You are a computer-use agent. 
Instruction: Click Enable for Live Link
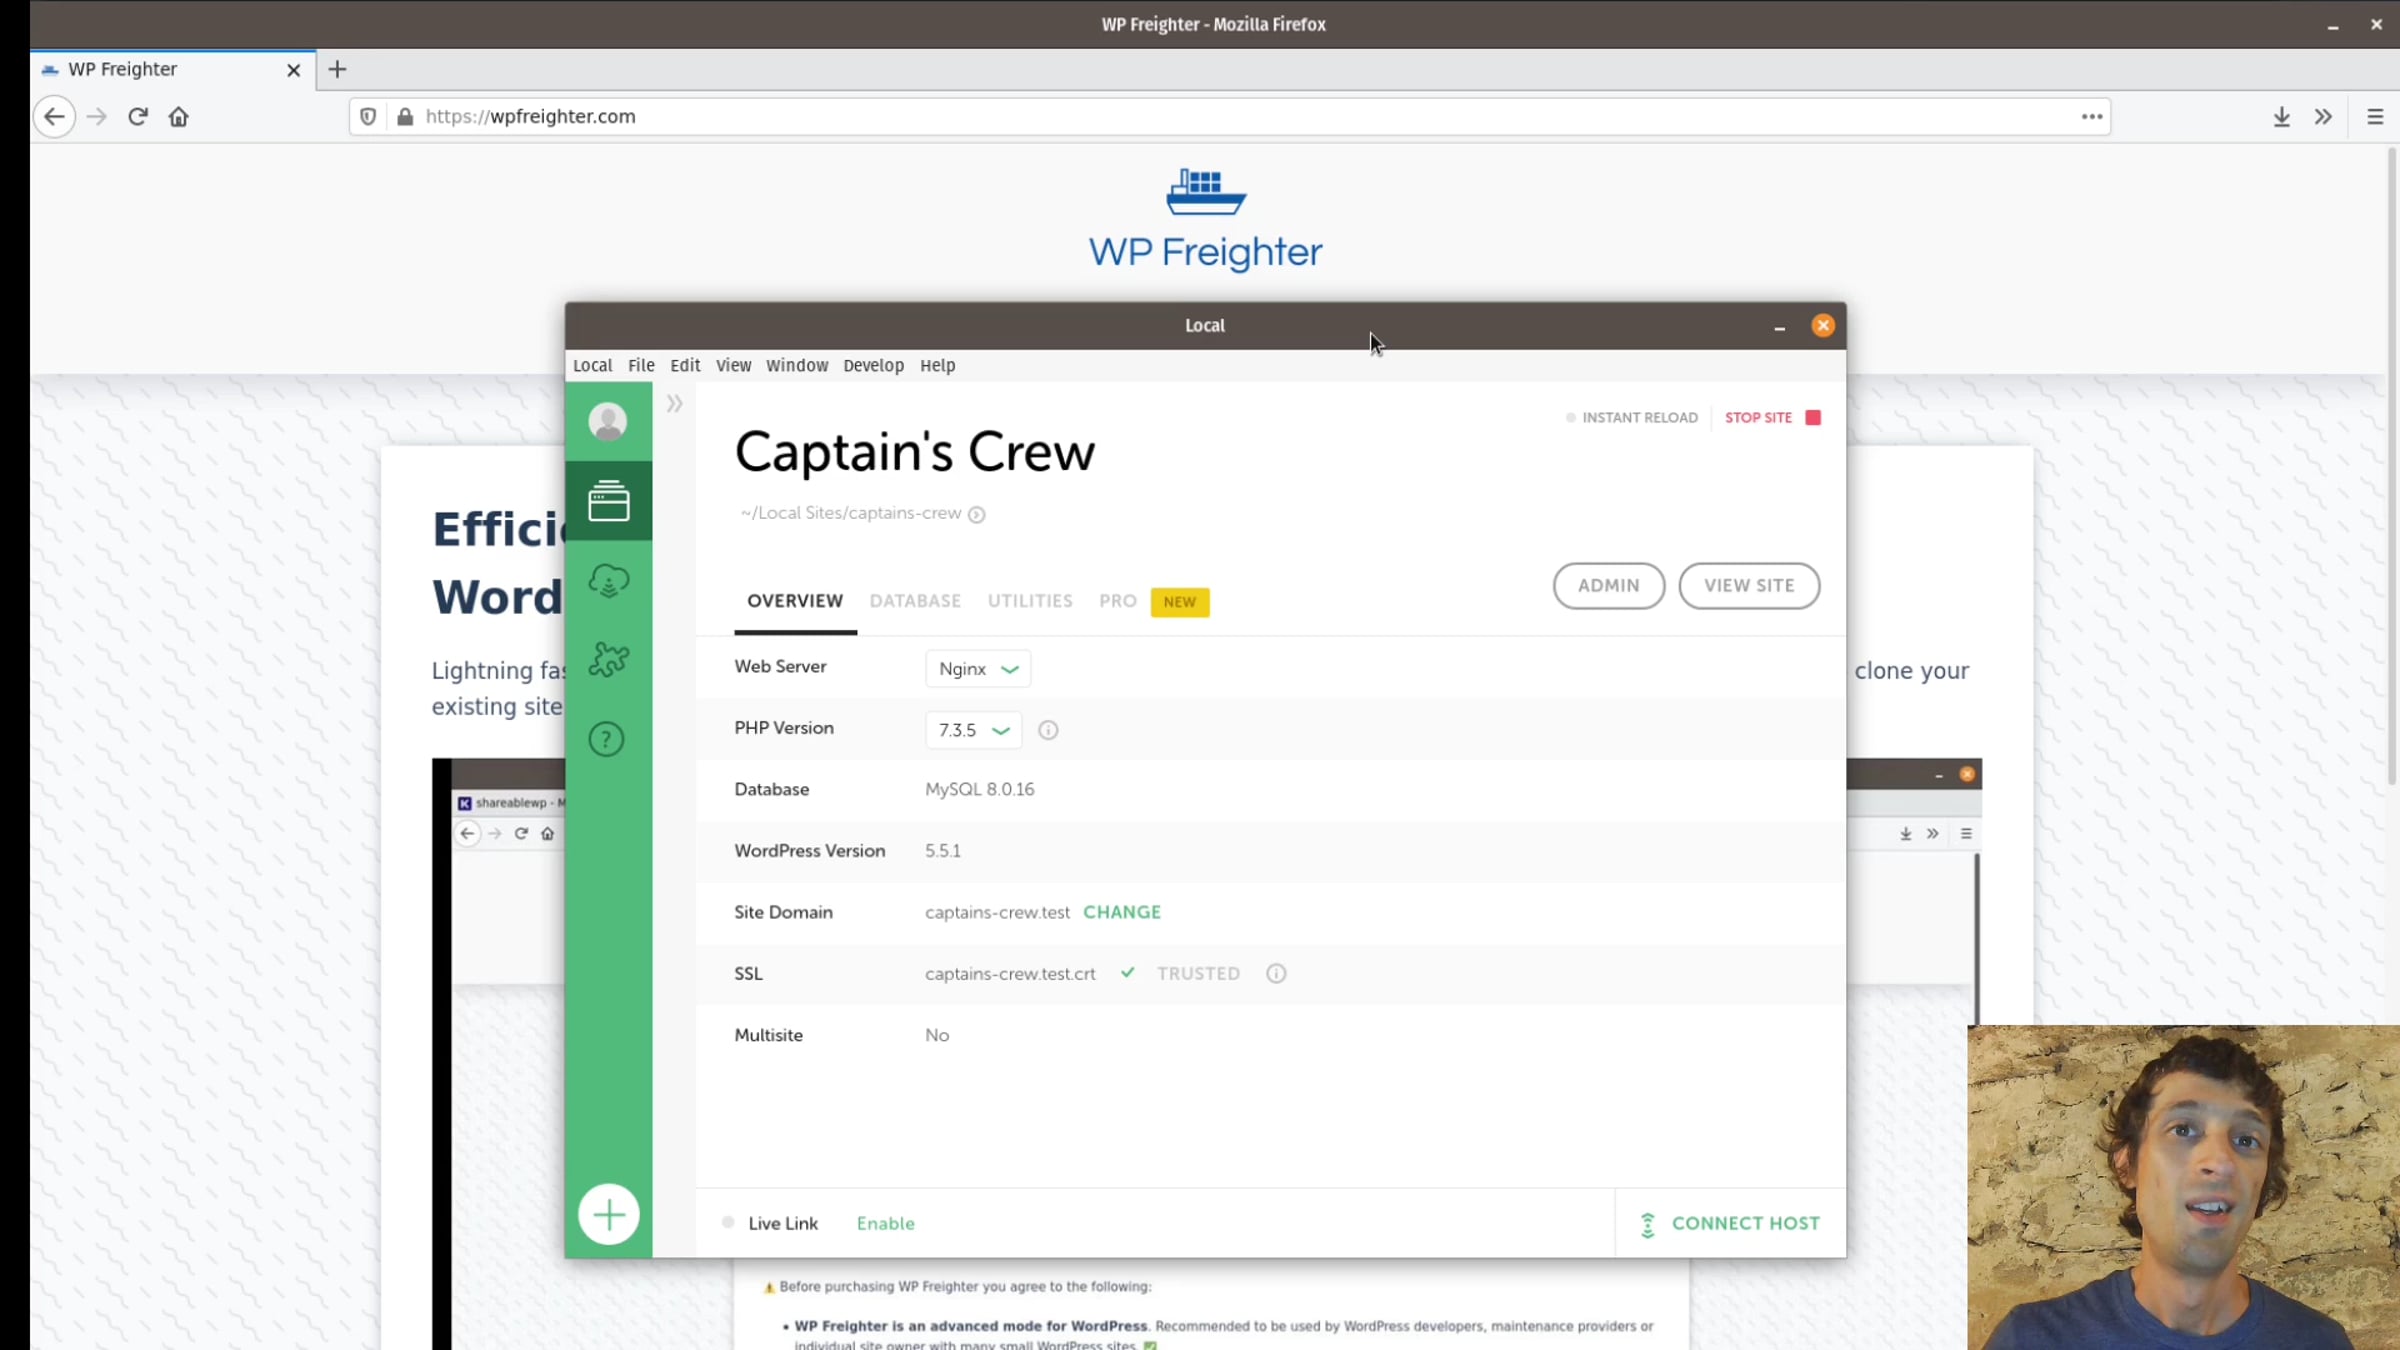[885, 1223]
